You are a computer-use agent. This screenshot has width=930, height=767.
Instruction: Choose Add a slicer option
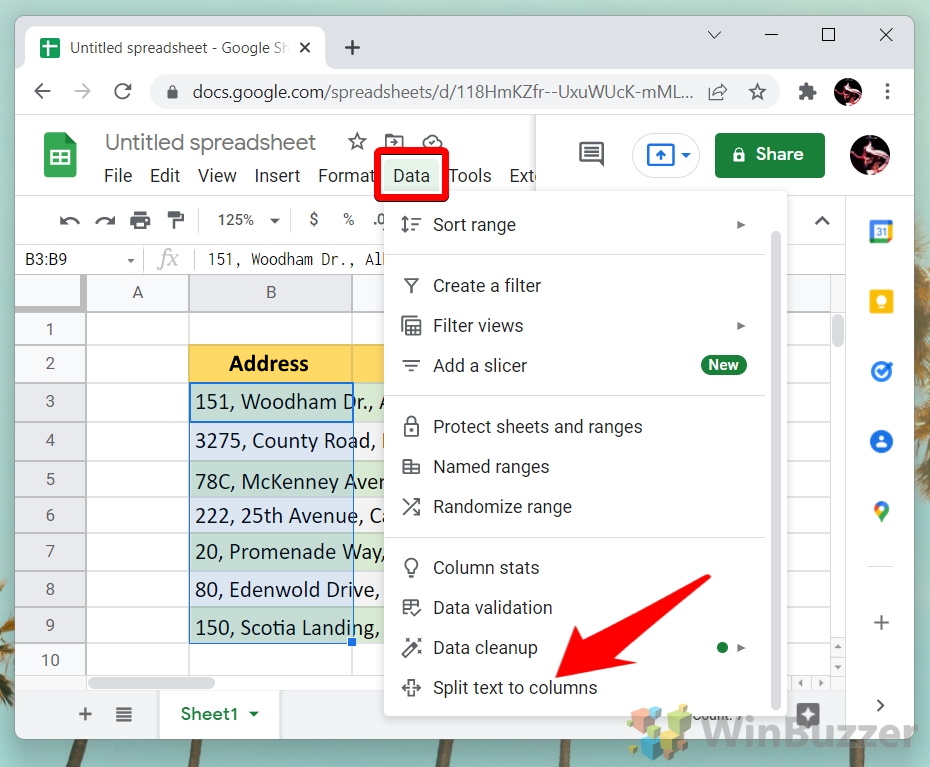click(574, 365)
